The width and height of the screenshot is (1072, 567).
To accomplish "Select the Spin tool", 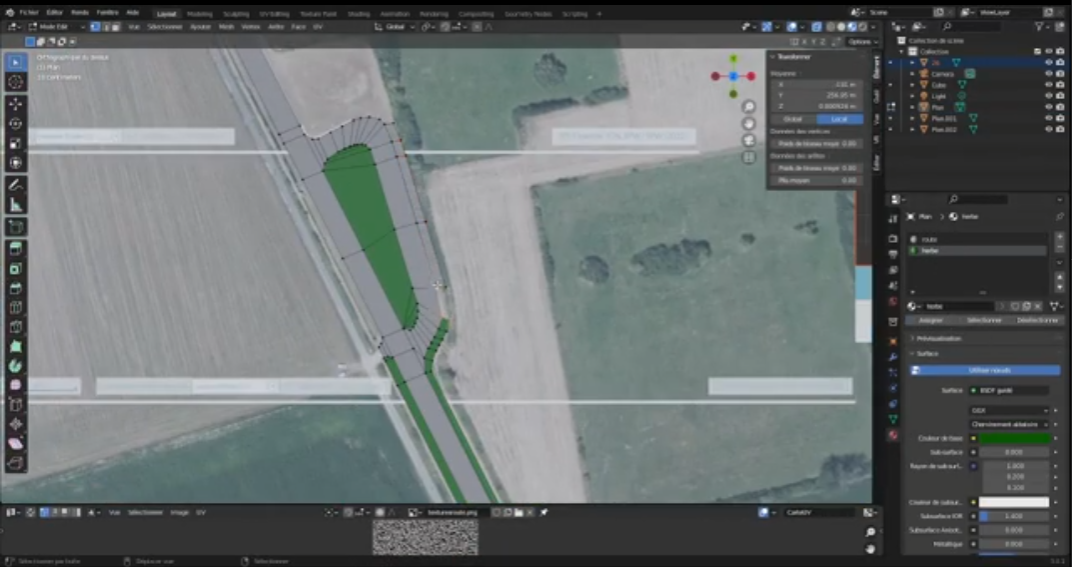I will tap(16, 366).
